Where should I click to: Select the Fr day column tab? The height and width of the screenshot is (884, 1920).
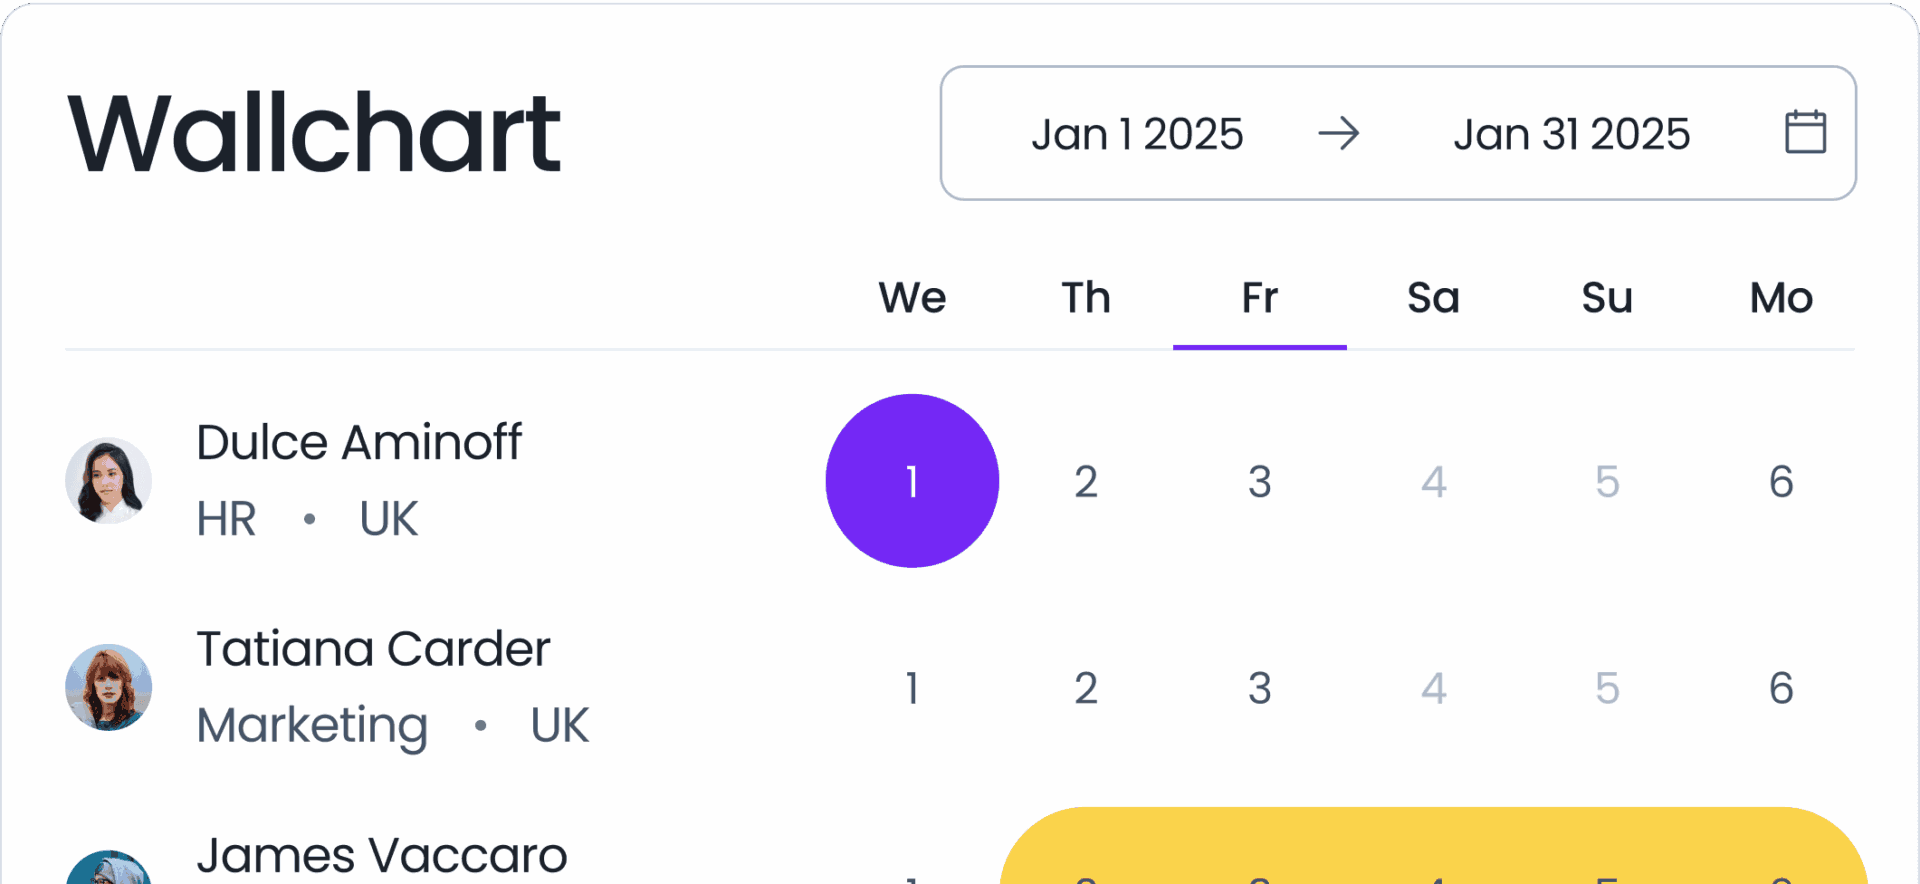click(x=1259, y=298)
